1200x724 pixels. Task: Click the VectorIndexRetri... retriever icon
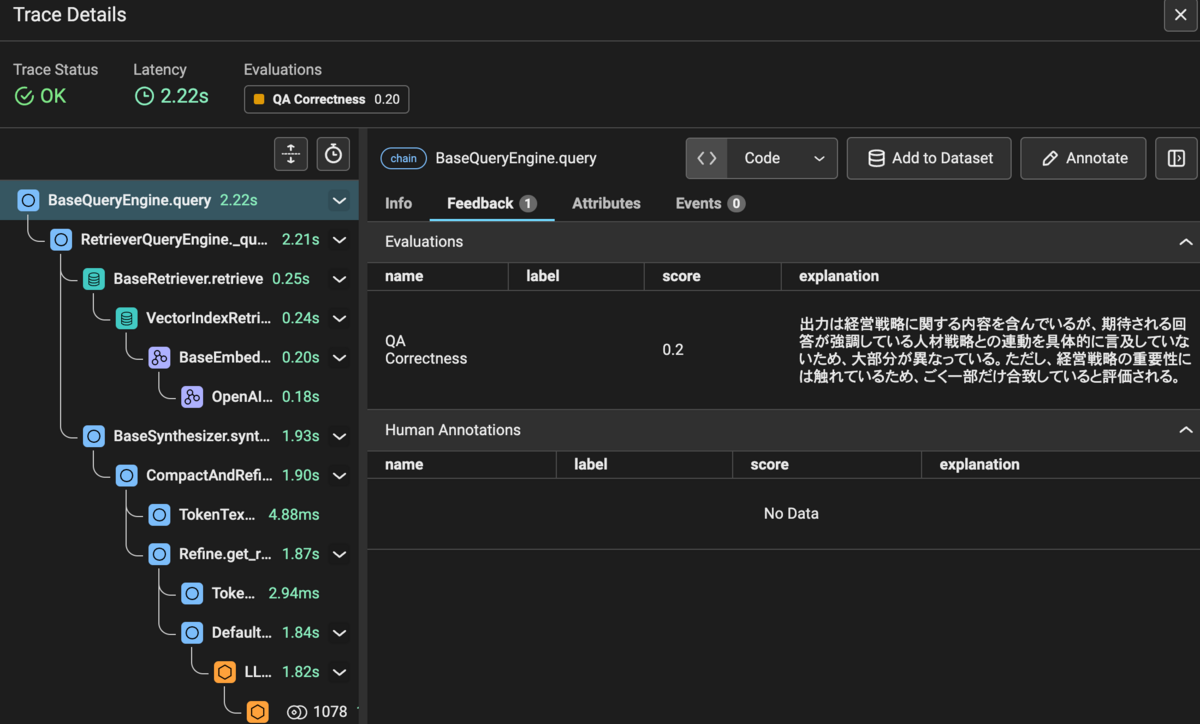pos(127,318)
